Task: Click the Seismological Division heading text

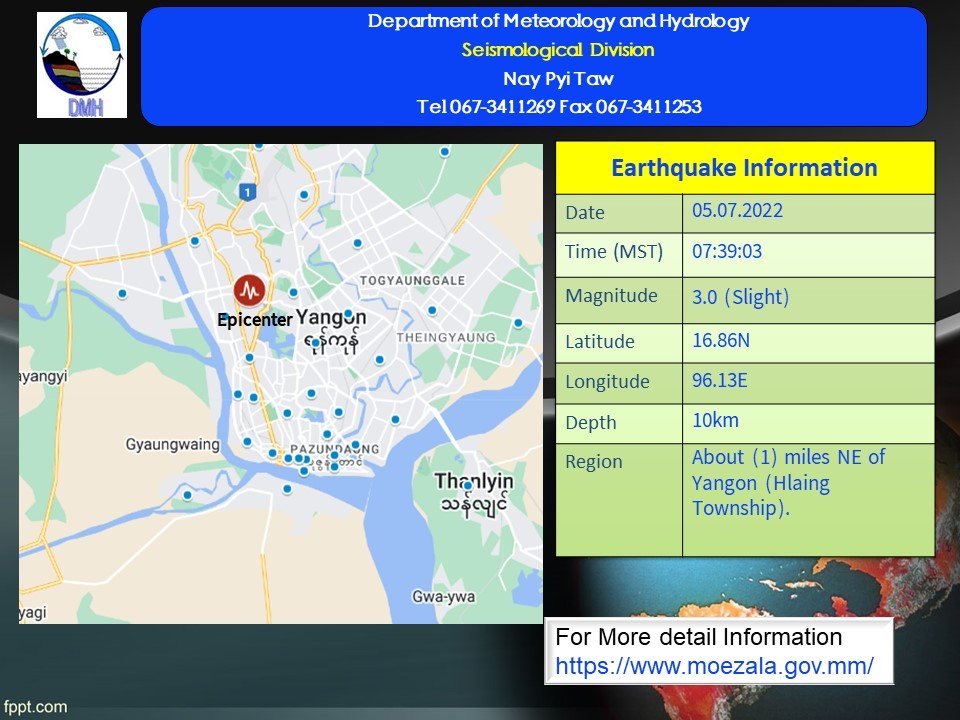Action: pyautogui.click(x=558, y=50)
